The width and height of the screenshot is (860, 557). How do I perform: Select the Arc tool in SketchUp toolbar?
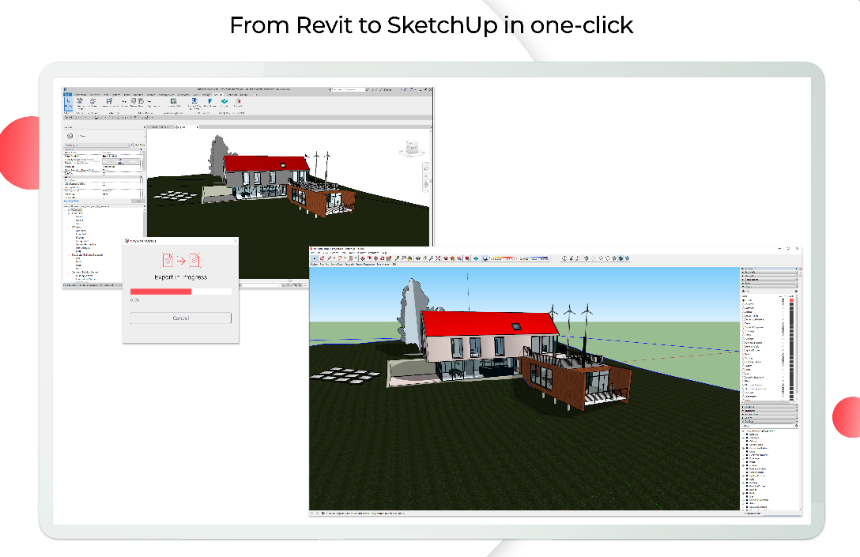pos(341,258)
